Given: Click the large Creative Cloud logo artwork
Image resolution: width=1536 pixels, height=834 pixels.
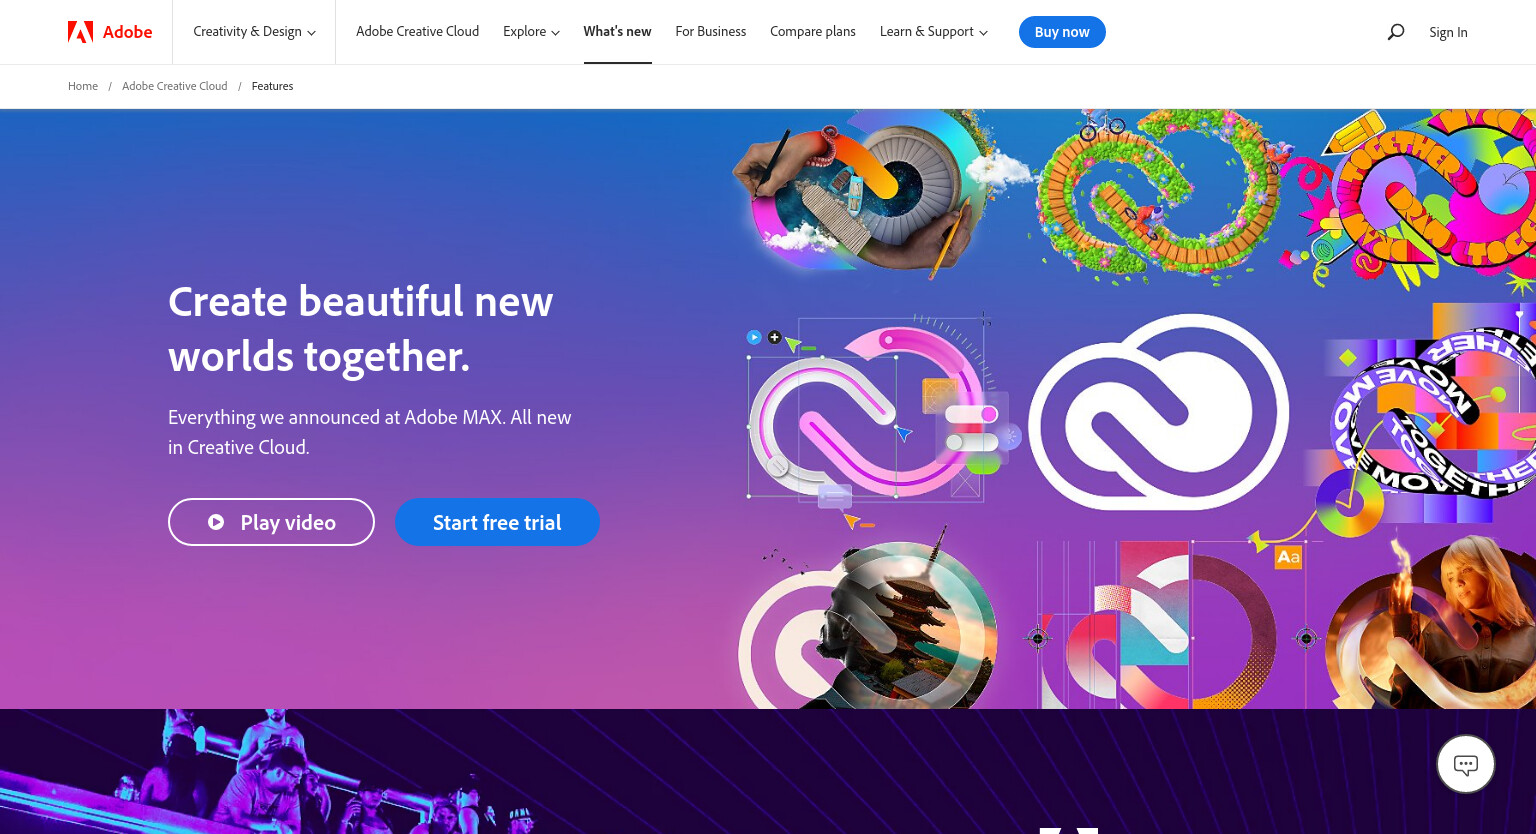Looking at the screenshot, I should coord(1158,412).
